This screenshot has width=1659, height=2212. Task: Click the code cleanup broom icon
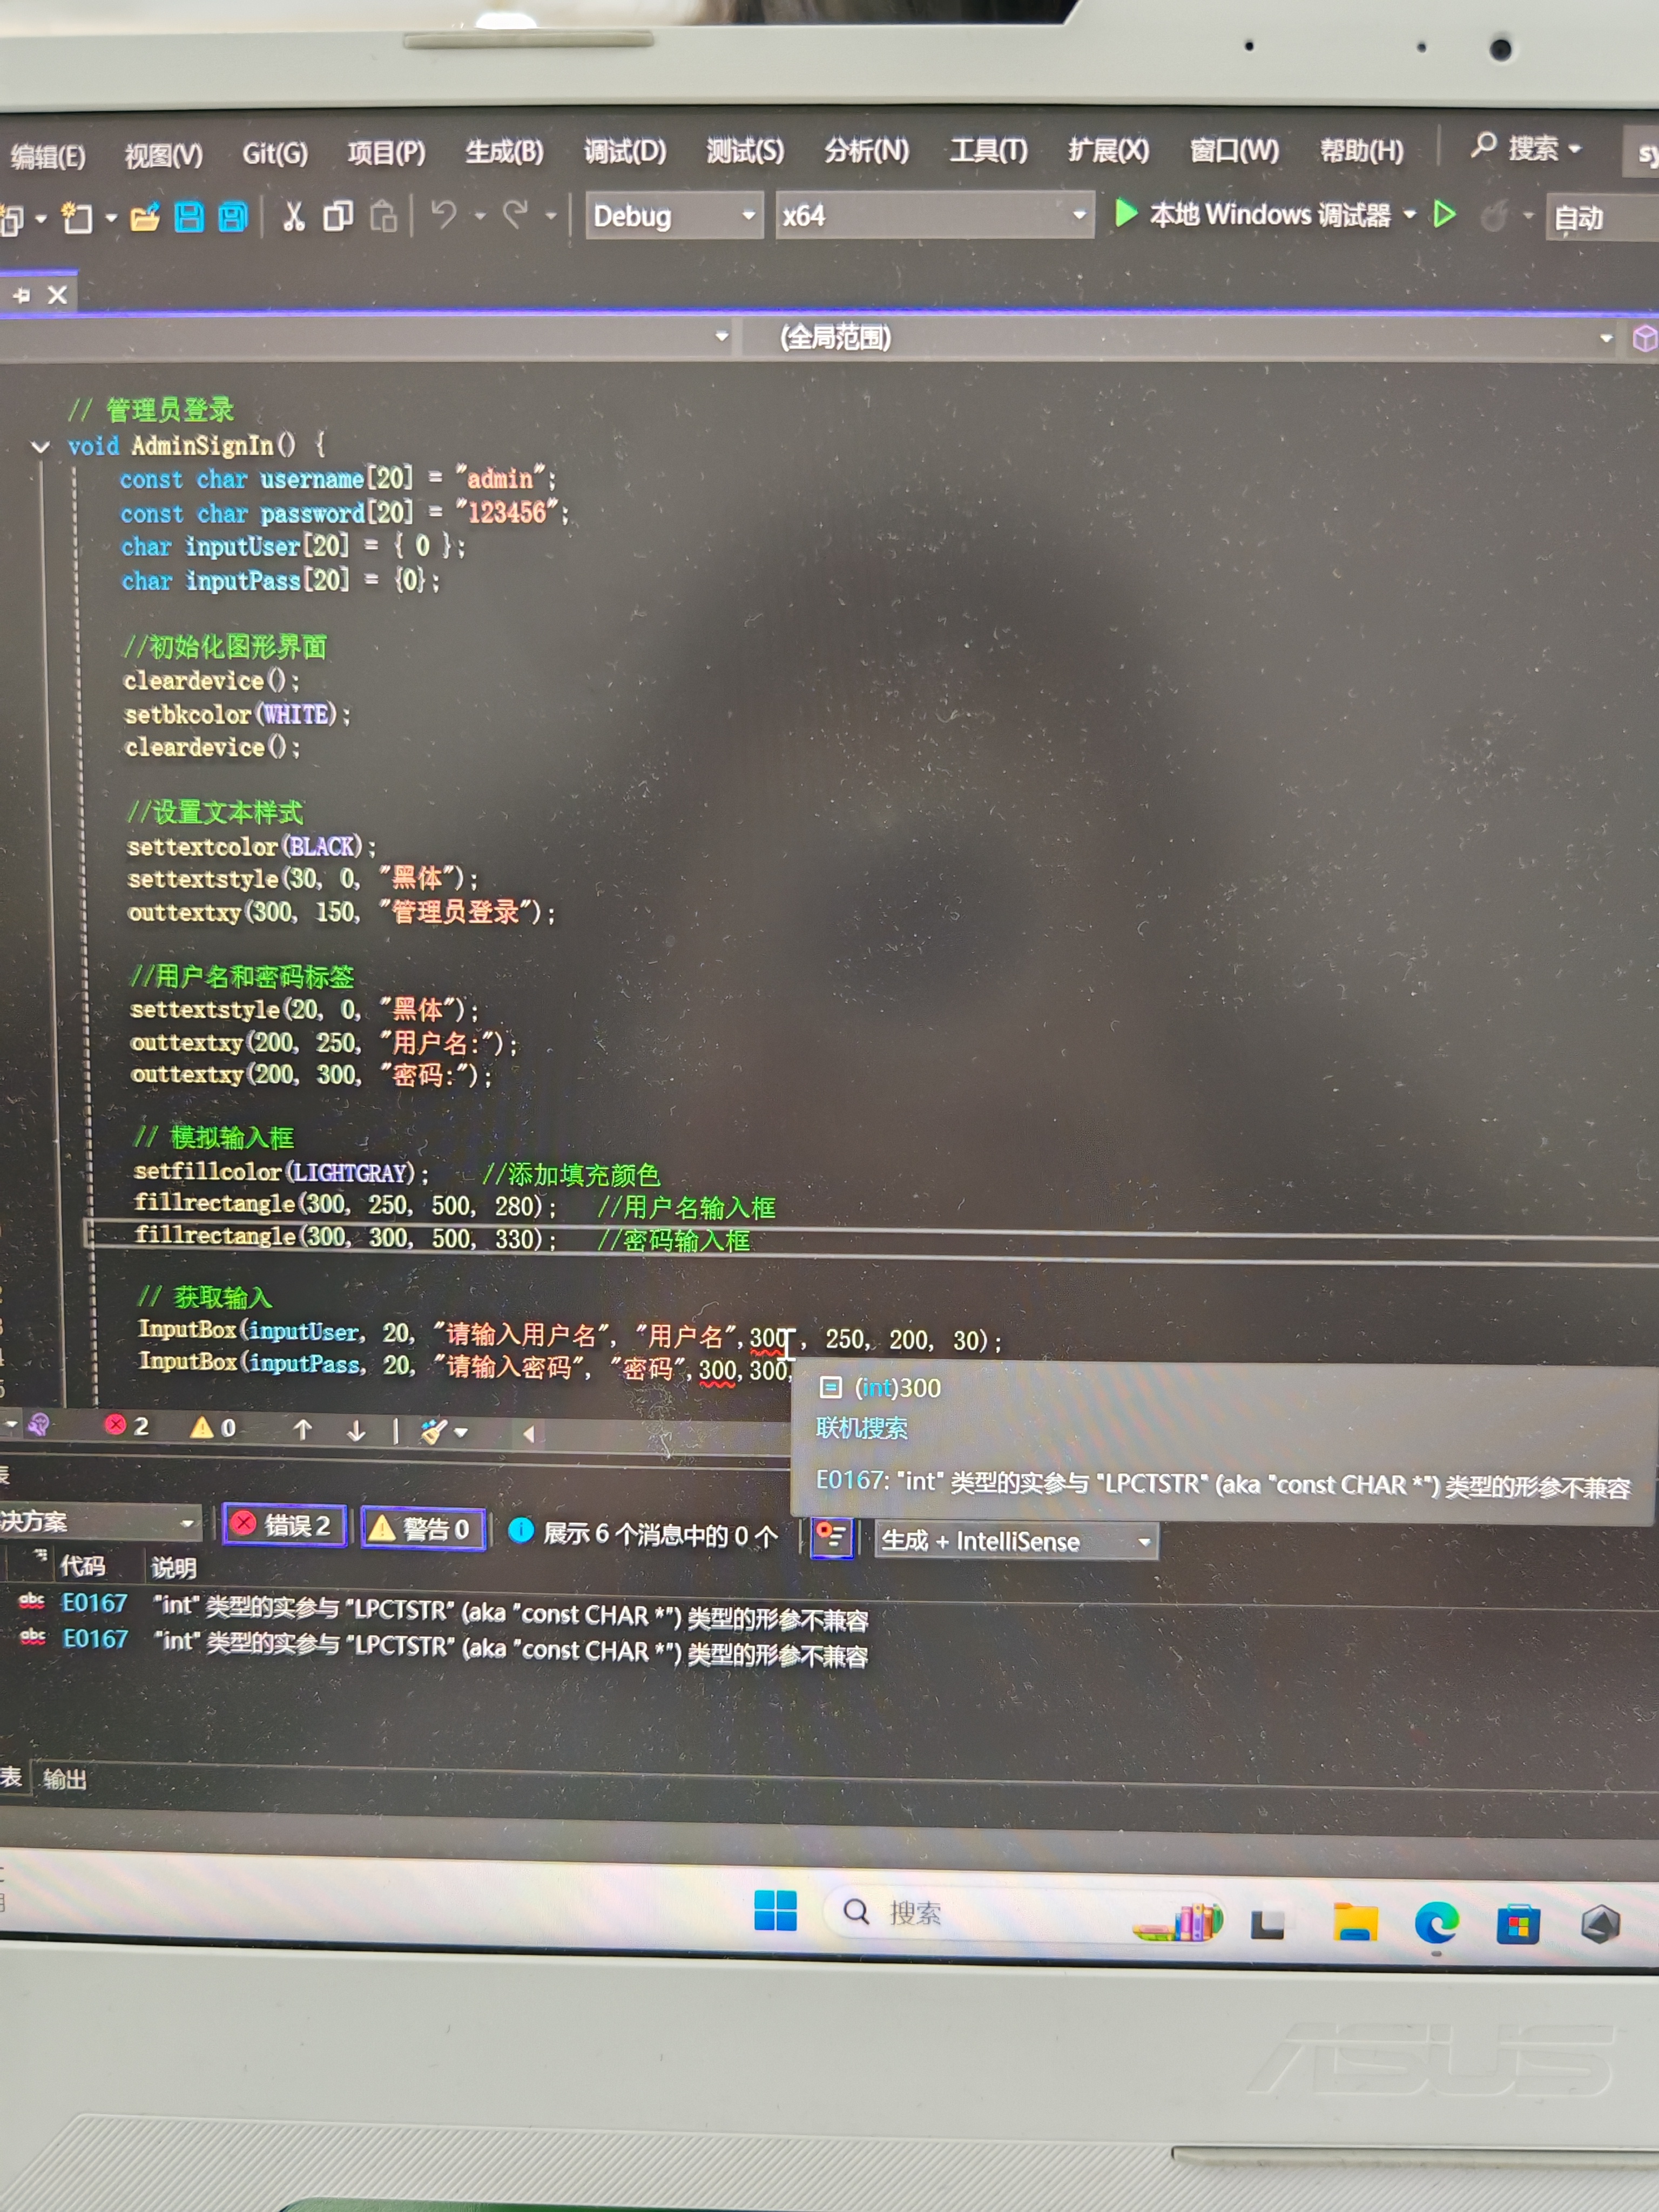click(433, 1431)
